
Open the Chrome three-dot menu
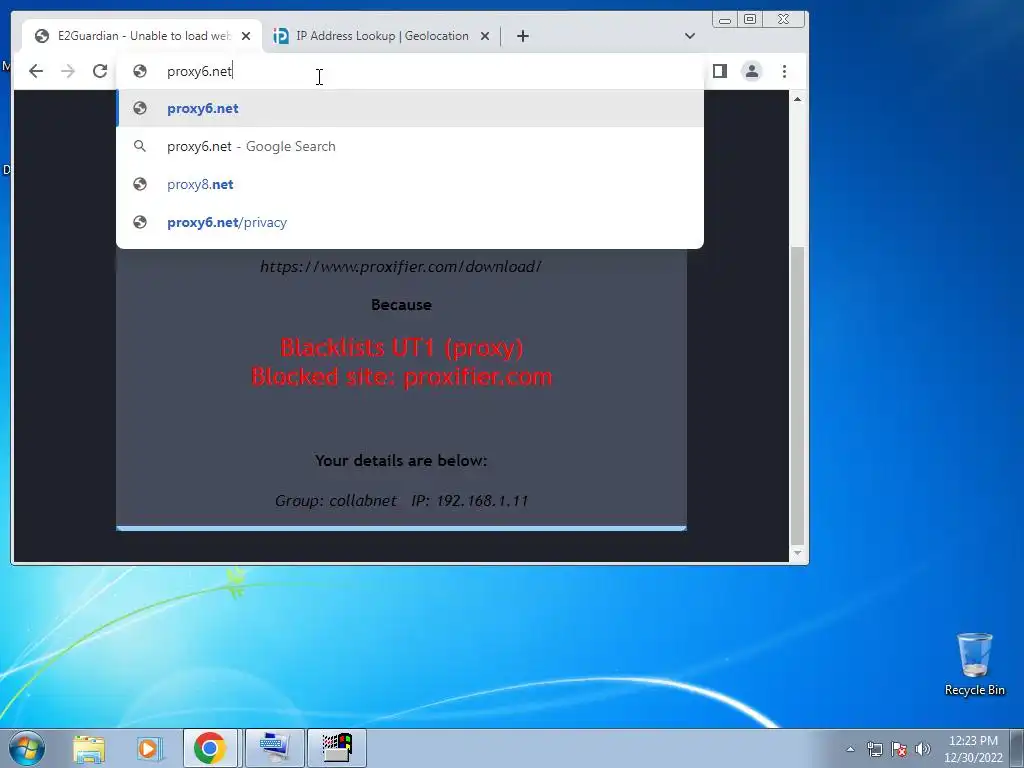coord(784,71)
